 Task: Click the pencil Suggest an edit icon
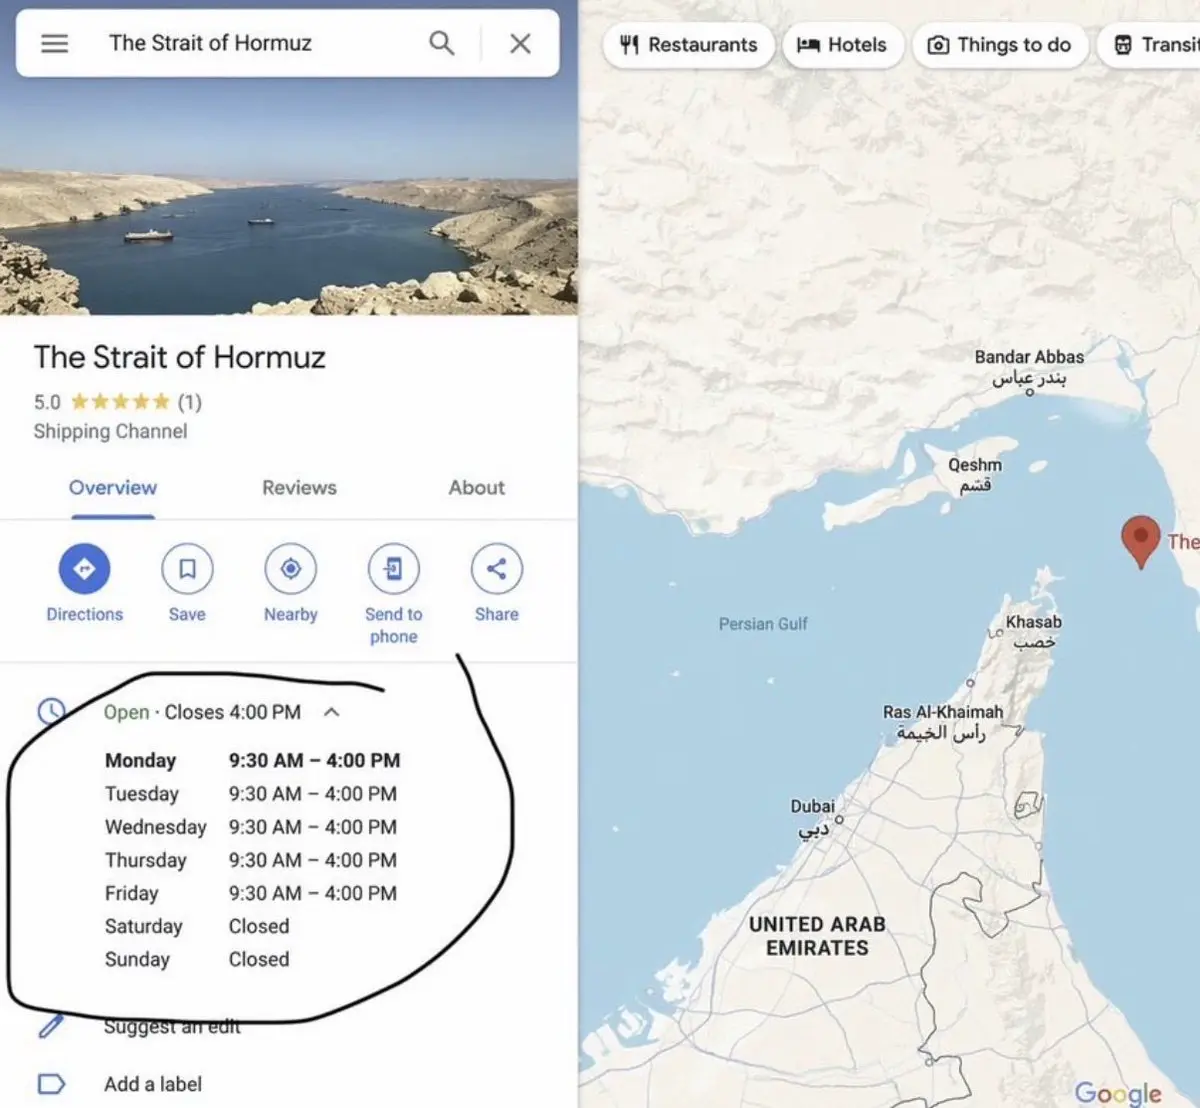[51, 1026]
